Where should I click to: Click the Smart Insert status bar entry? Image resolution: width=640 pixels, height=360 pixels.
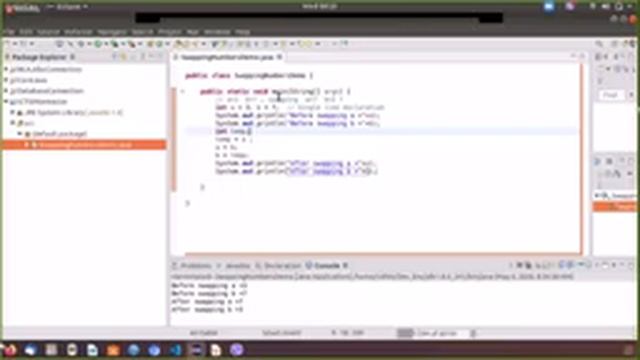click(x=281, y=333)
